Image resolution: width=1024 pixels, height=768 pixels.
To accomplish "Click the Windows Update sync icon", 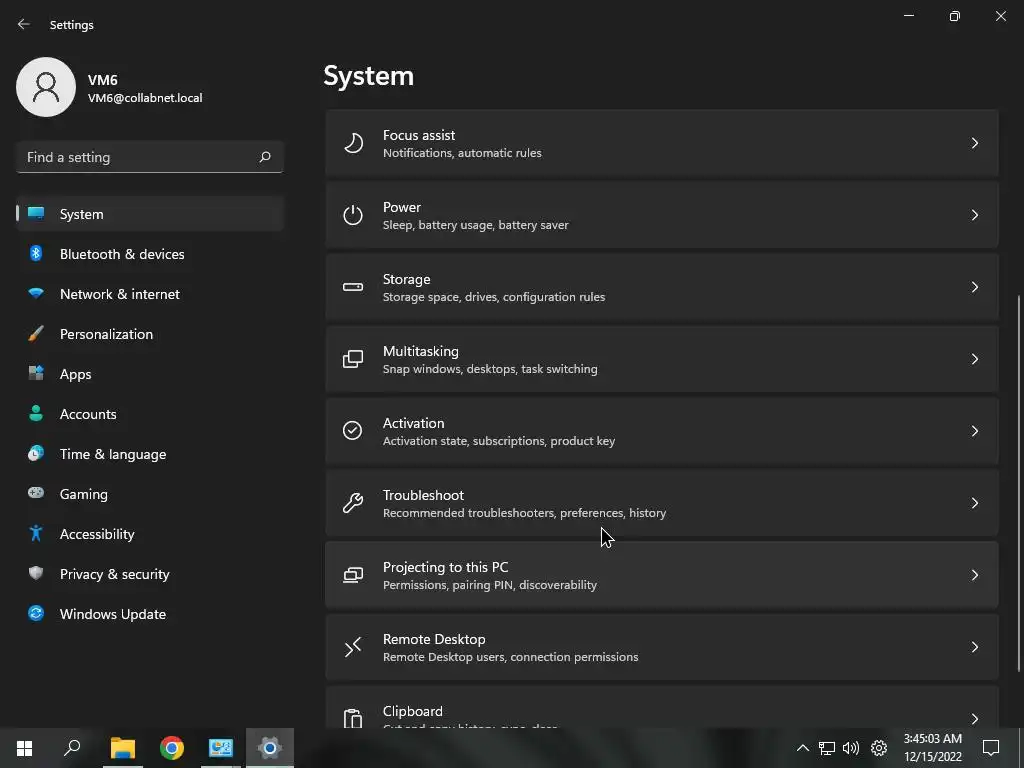I will pos(36,613).
